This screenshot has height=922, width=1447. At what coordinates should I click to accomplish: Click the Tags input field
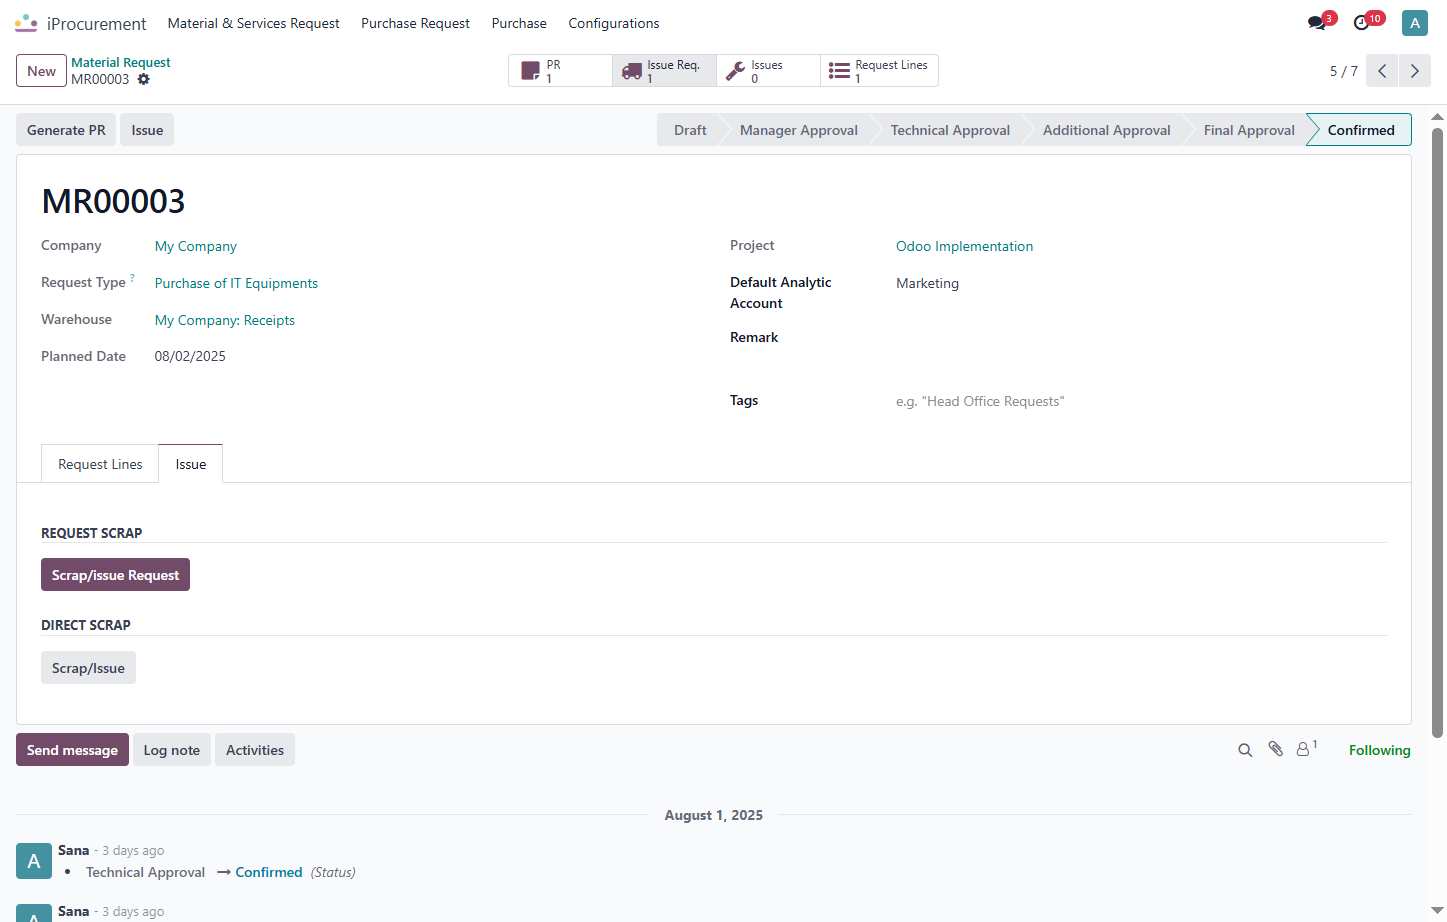[x=1141, y=401]
